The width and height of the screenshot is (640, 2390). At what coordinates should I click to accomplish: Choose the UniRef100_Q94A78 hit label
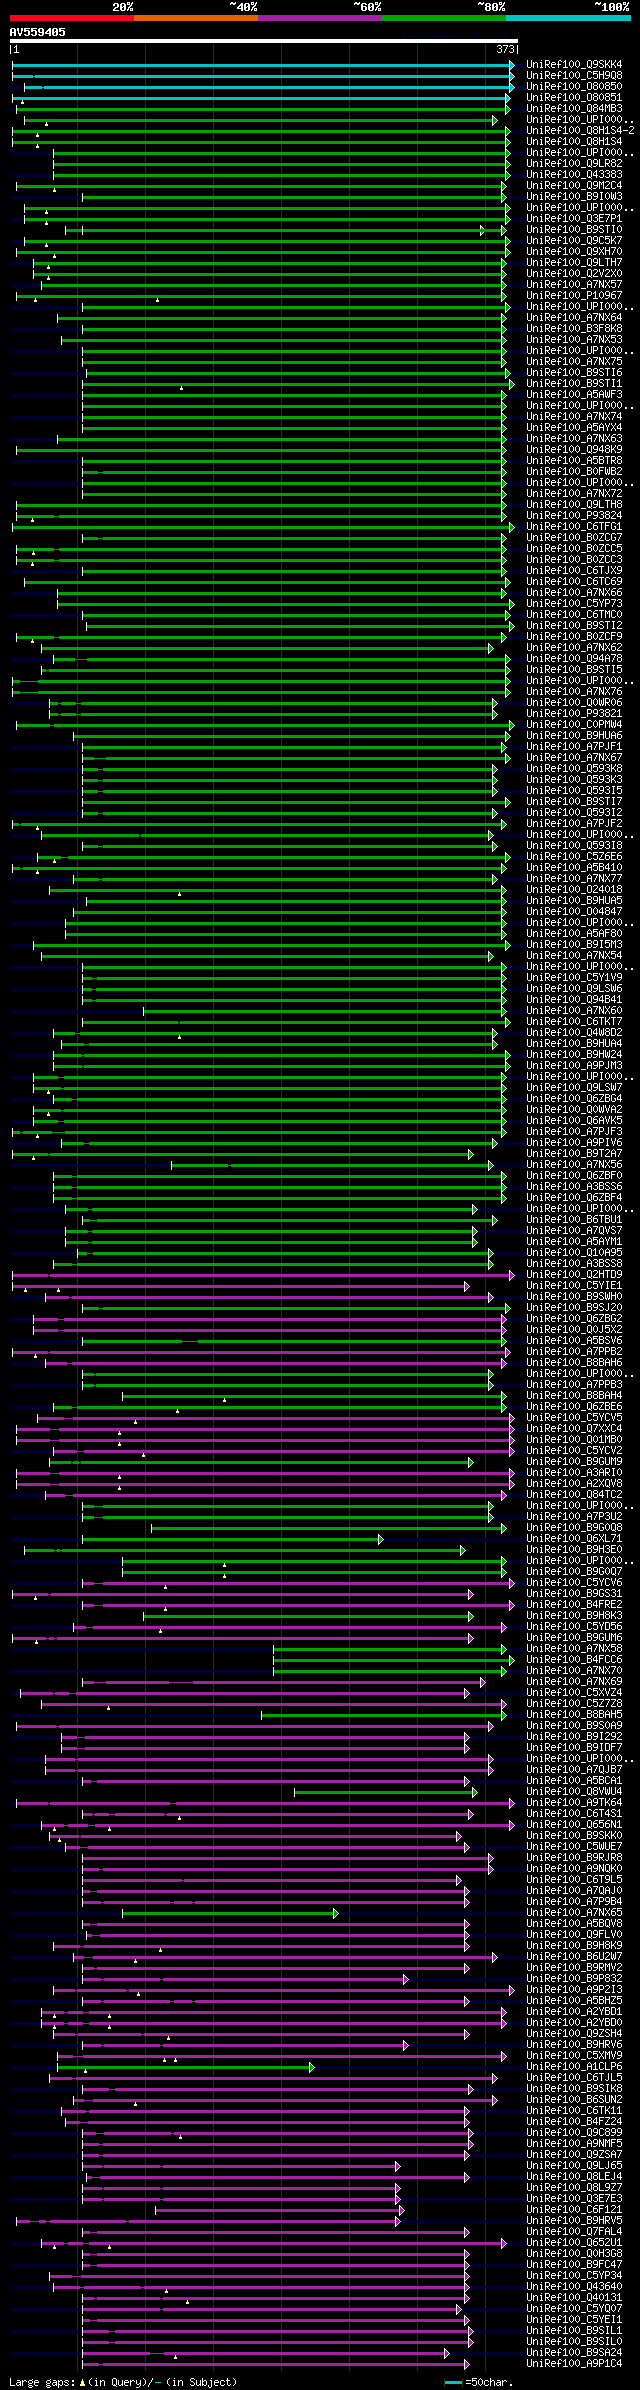point(574,659)
